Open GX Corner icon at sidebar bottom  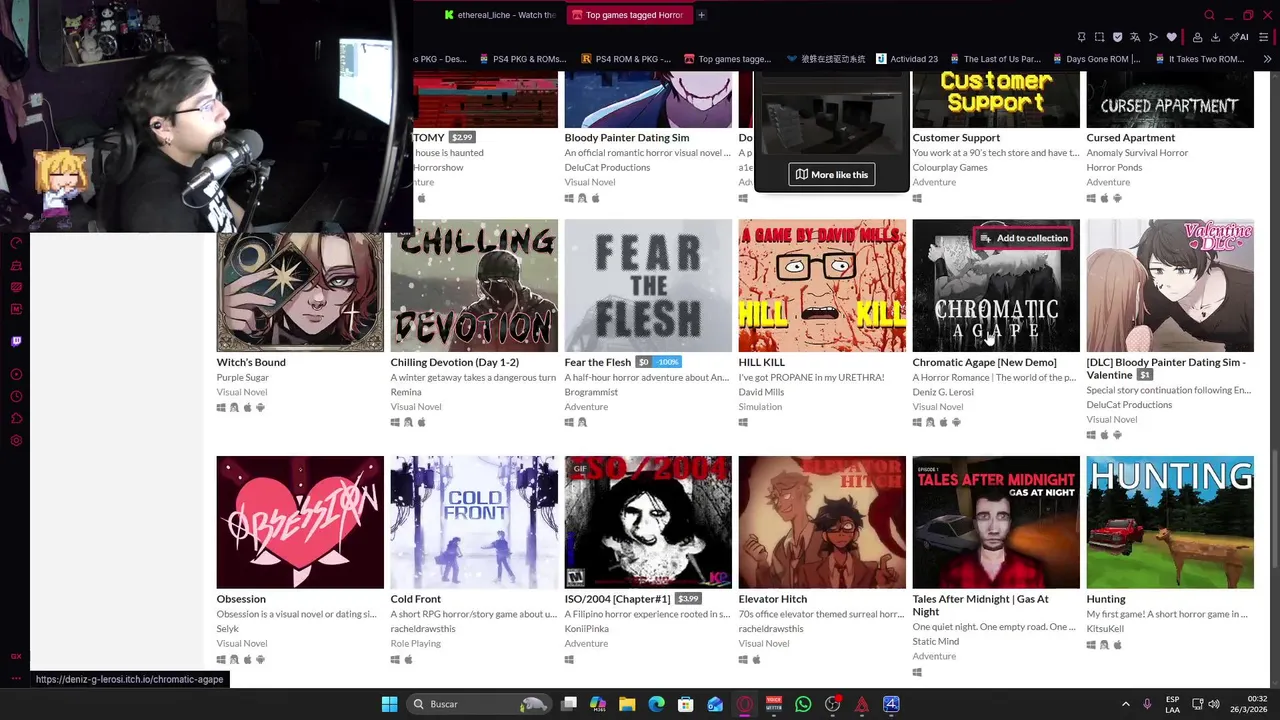tap(16, 657)
